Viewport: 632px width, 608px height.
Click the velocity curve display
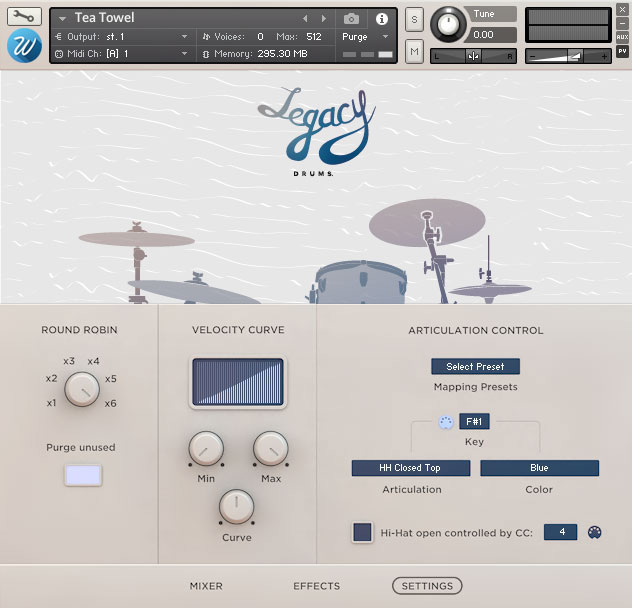[238, 382]
